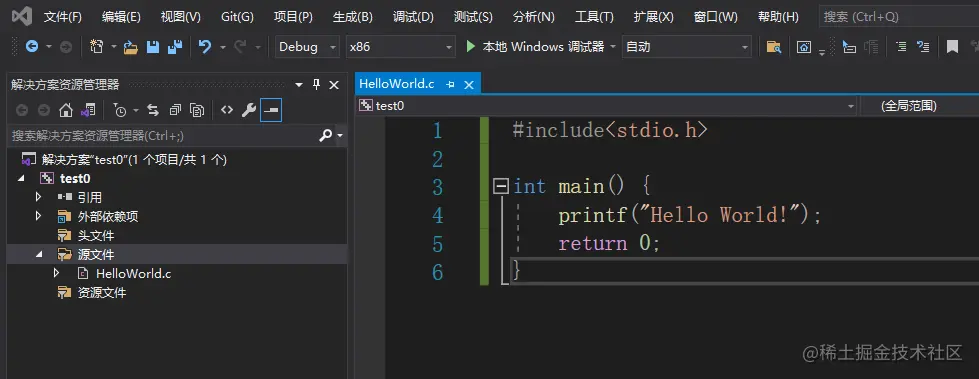Select the 头文件 folder in the tree
Screen dimensions: 979x379
[177, 235]
